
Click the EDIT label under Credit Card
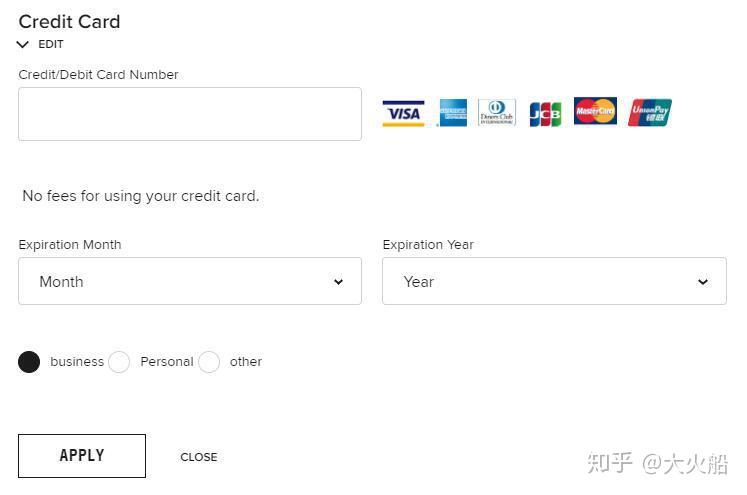point(50,44)
